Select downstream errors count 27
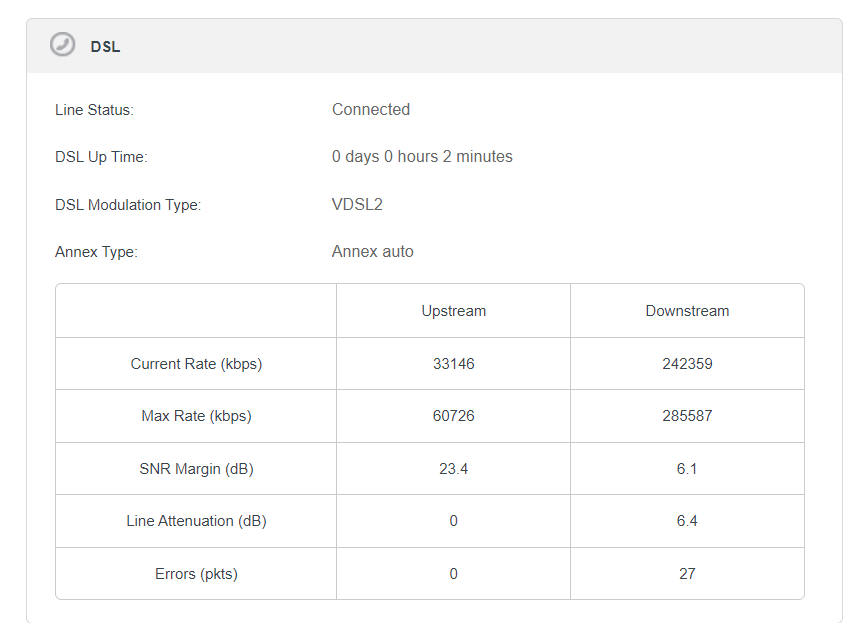The height and width of the screenshot is (623, 855). click(687, 574)
